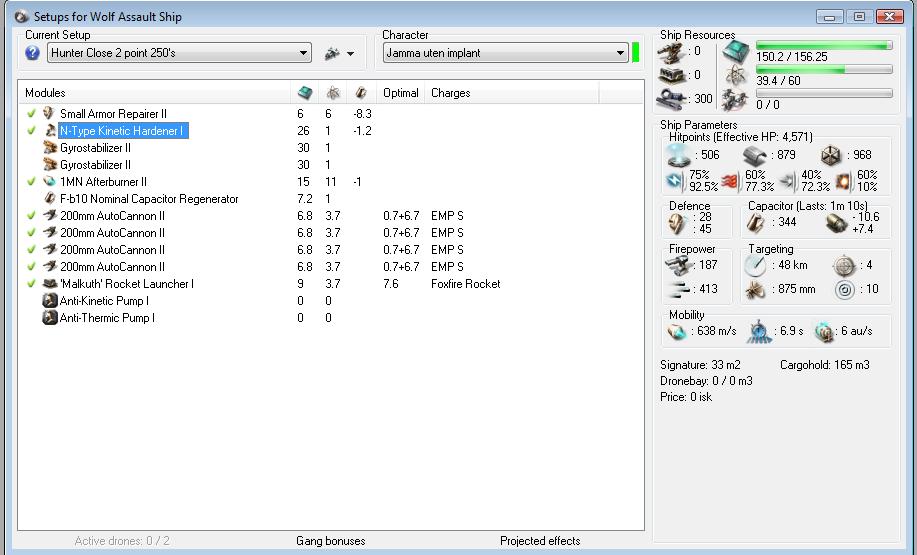Click the targeting range icon showing 48 km
The width and height of the screenshot is (917, 555).
(x=755, y=266)
